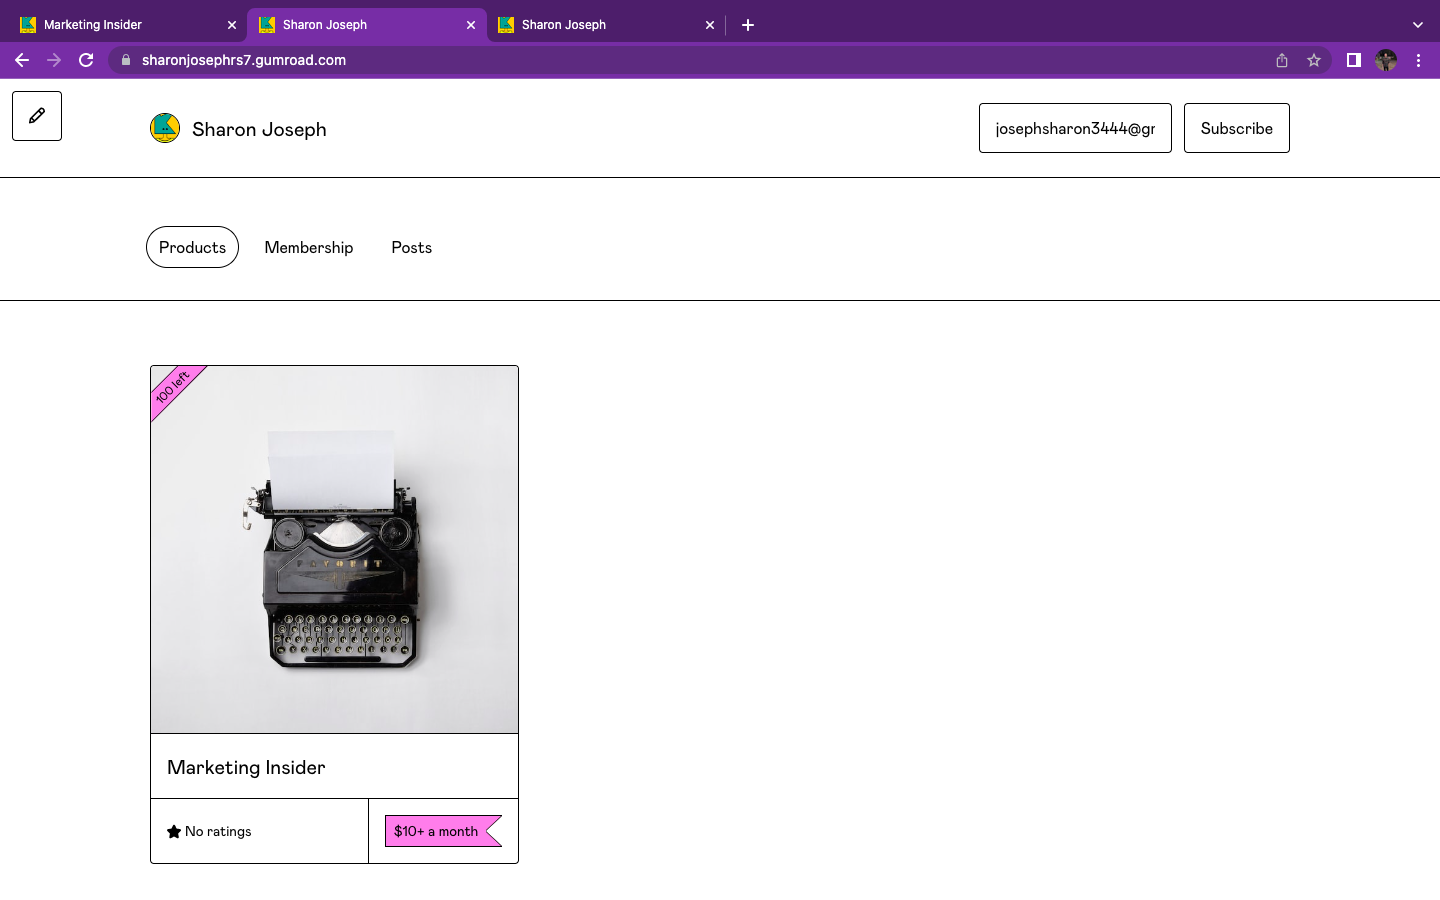Go back with the browser back arrow
1440x900 pixels.
pyautogui.click(x=22, y=60)
